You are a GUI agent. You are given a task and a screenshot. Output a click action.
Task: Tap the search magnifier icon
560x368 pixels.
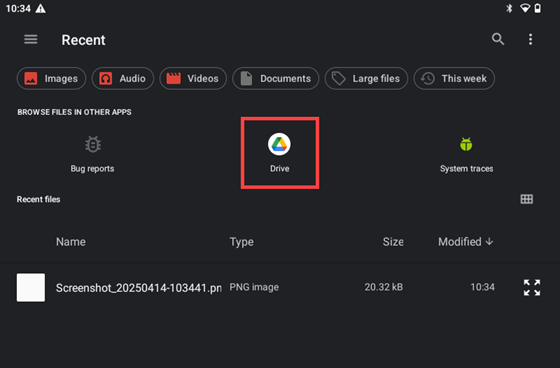pos(498,39)
